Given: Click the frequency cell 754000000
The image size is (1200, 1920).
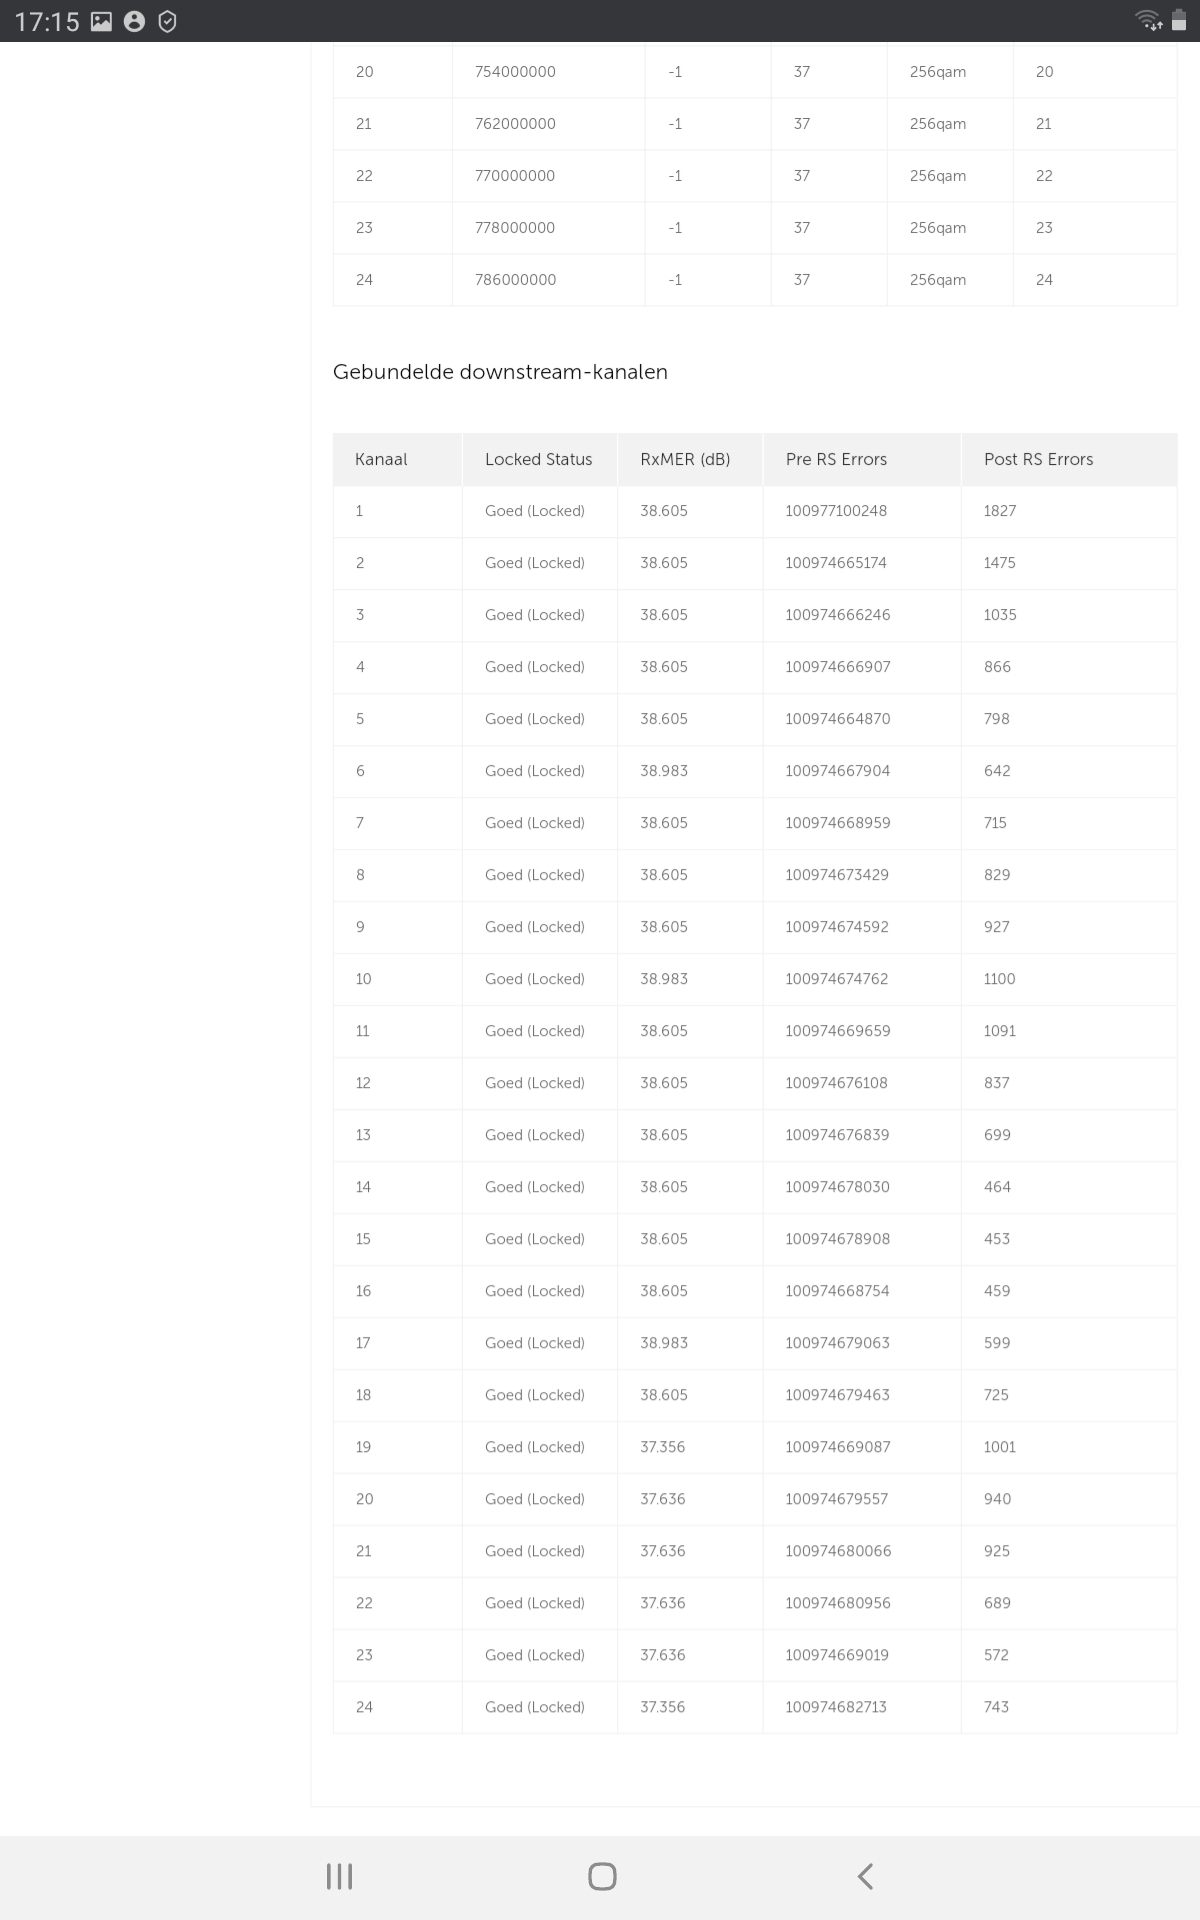Looking at the screenshot, I should 515,72.
